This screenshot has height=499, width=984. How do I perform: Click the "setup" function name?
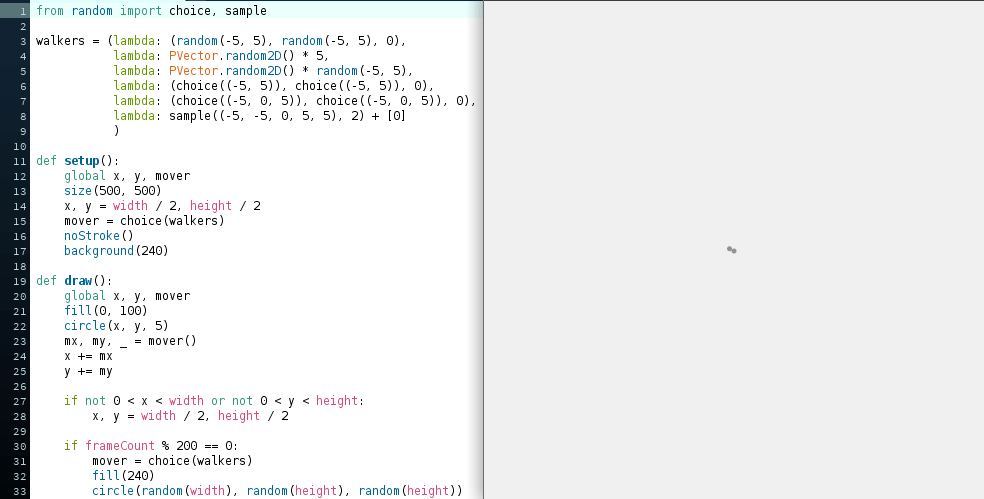pyautogui.click(x=82, y=161)
